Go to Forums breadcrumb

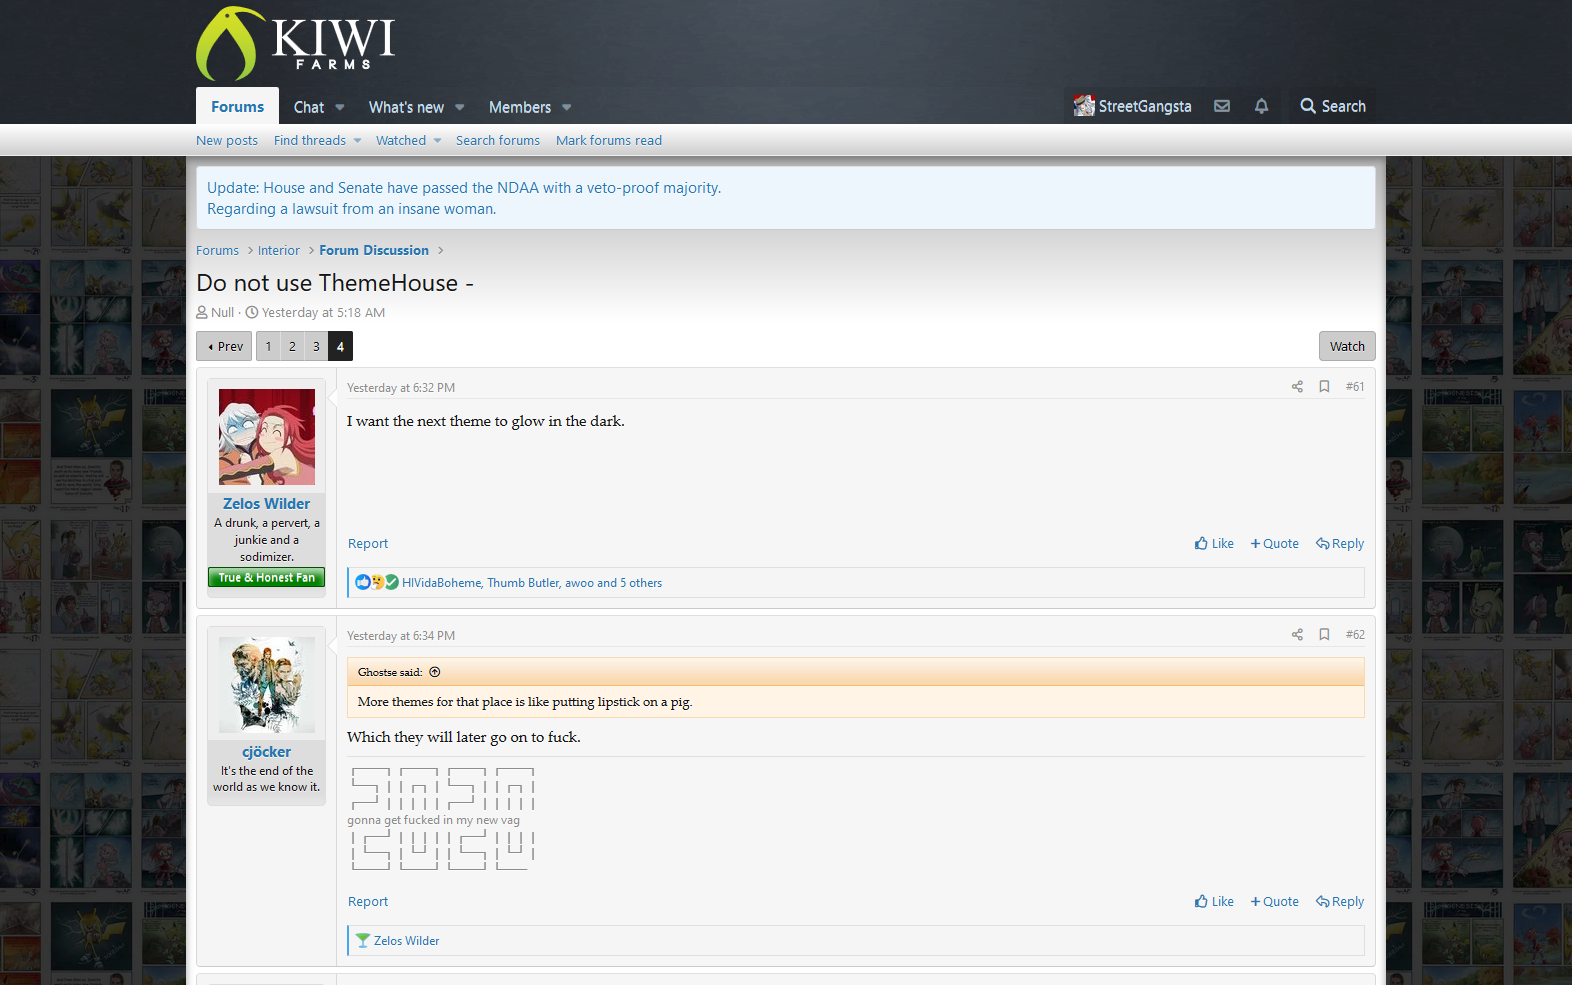(217, 251)
